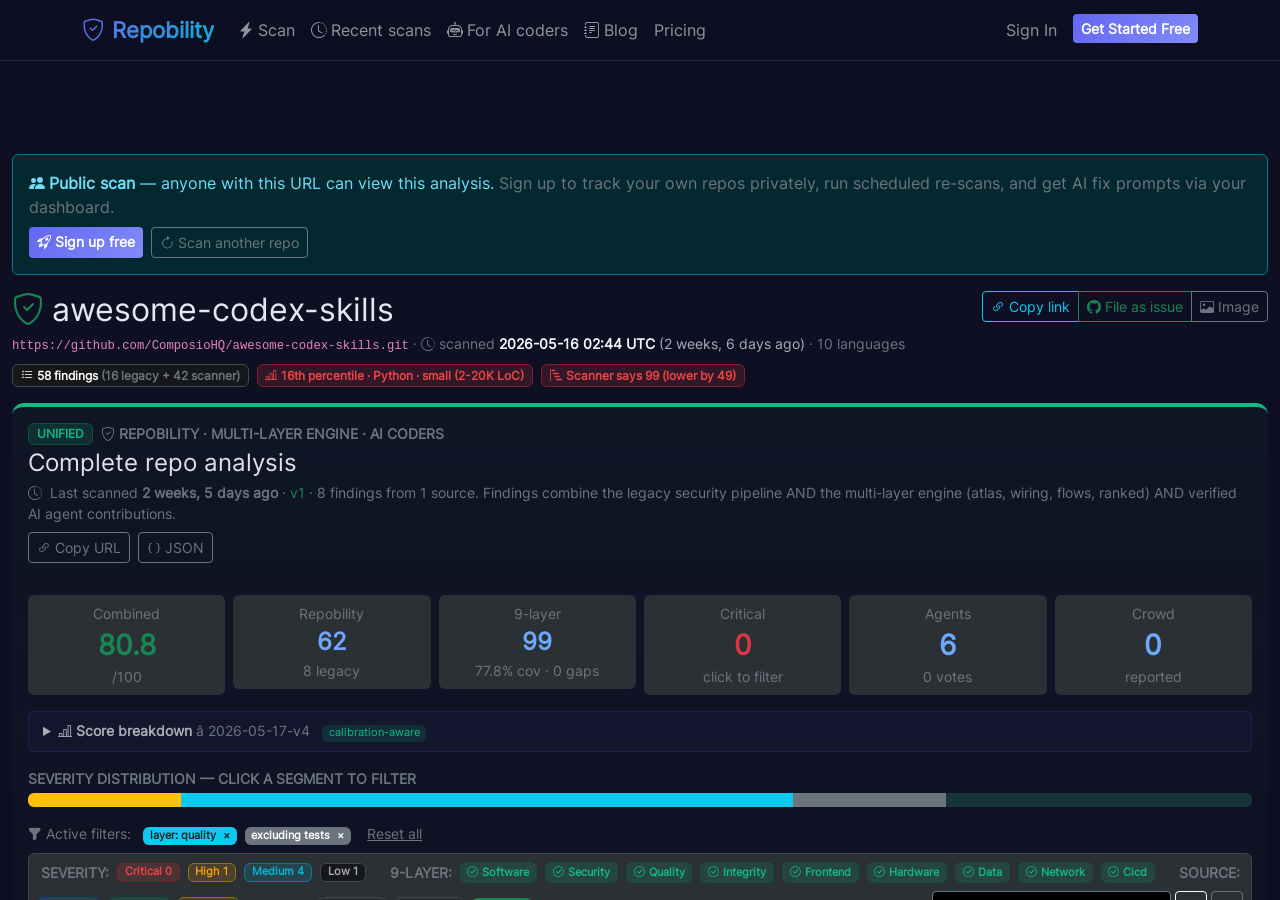
Task: Click the funnel icon by Active filters
Action: tap(35, 834)
